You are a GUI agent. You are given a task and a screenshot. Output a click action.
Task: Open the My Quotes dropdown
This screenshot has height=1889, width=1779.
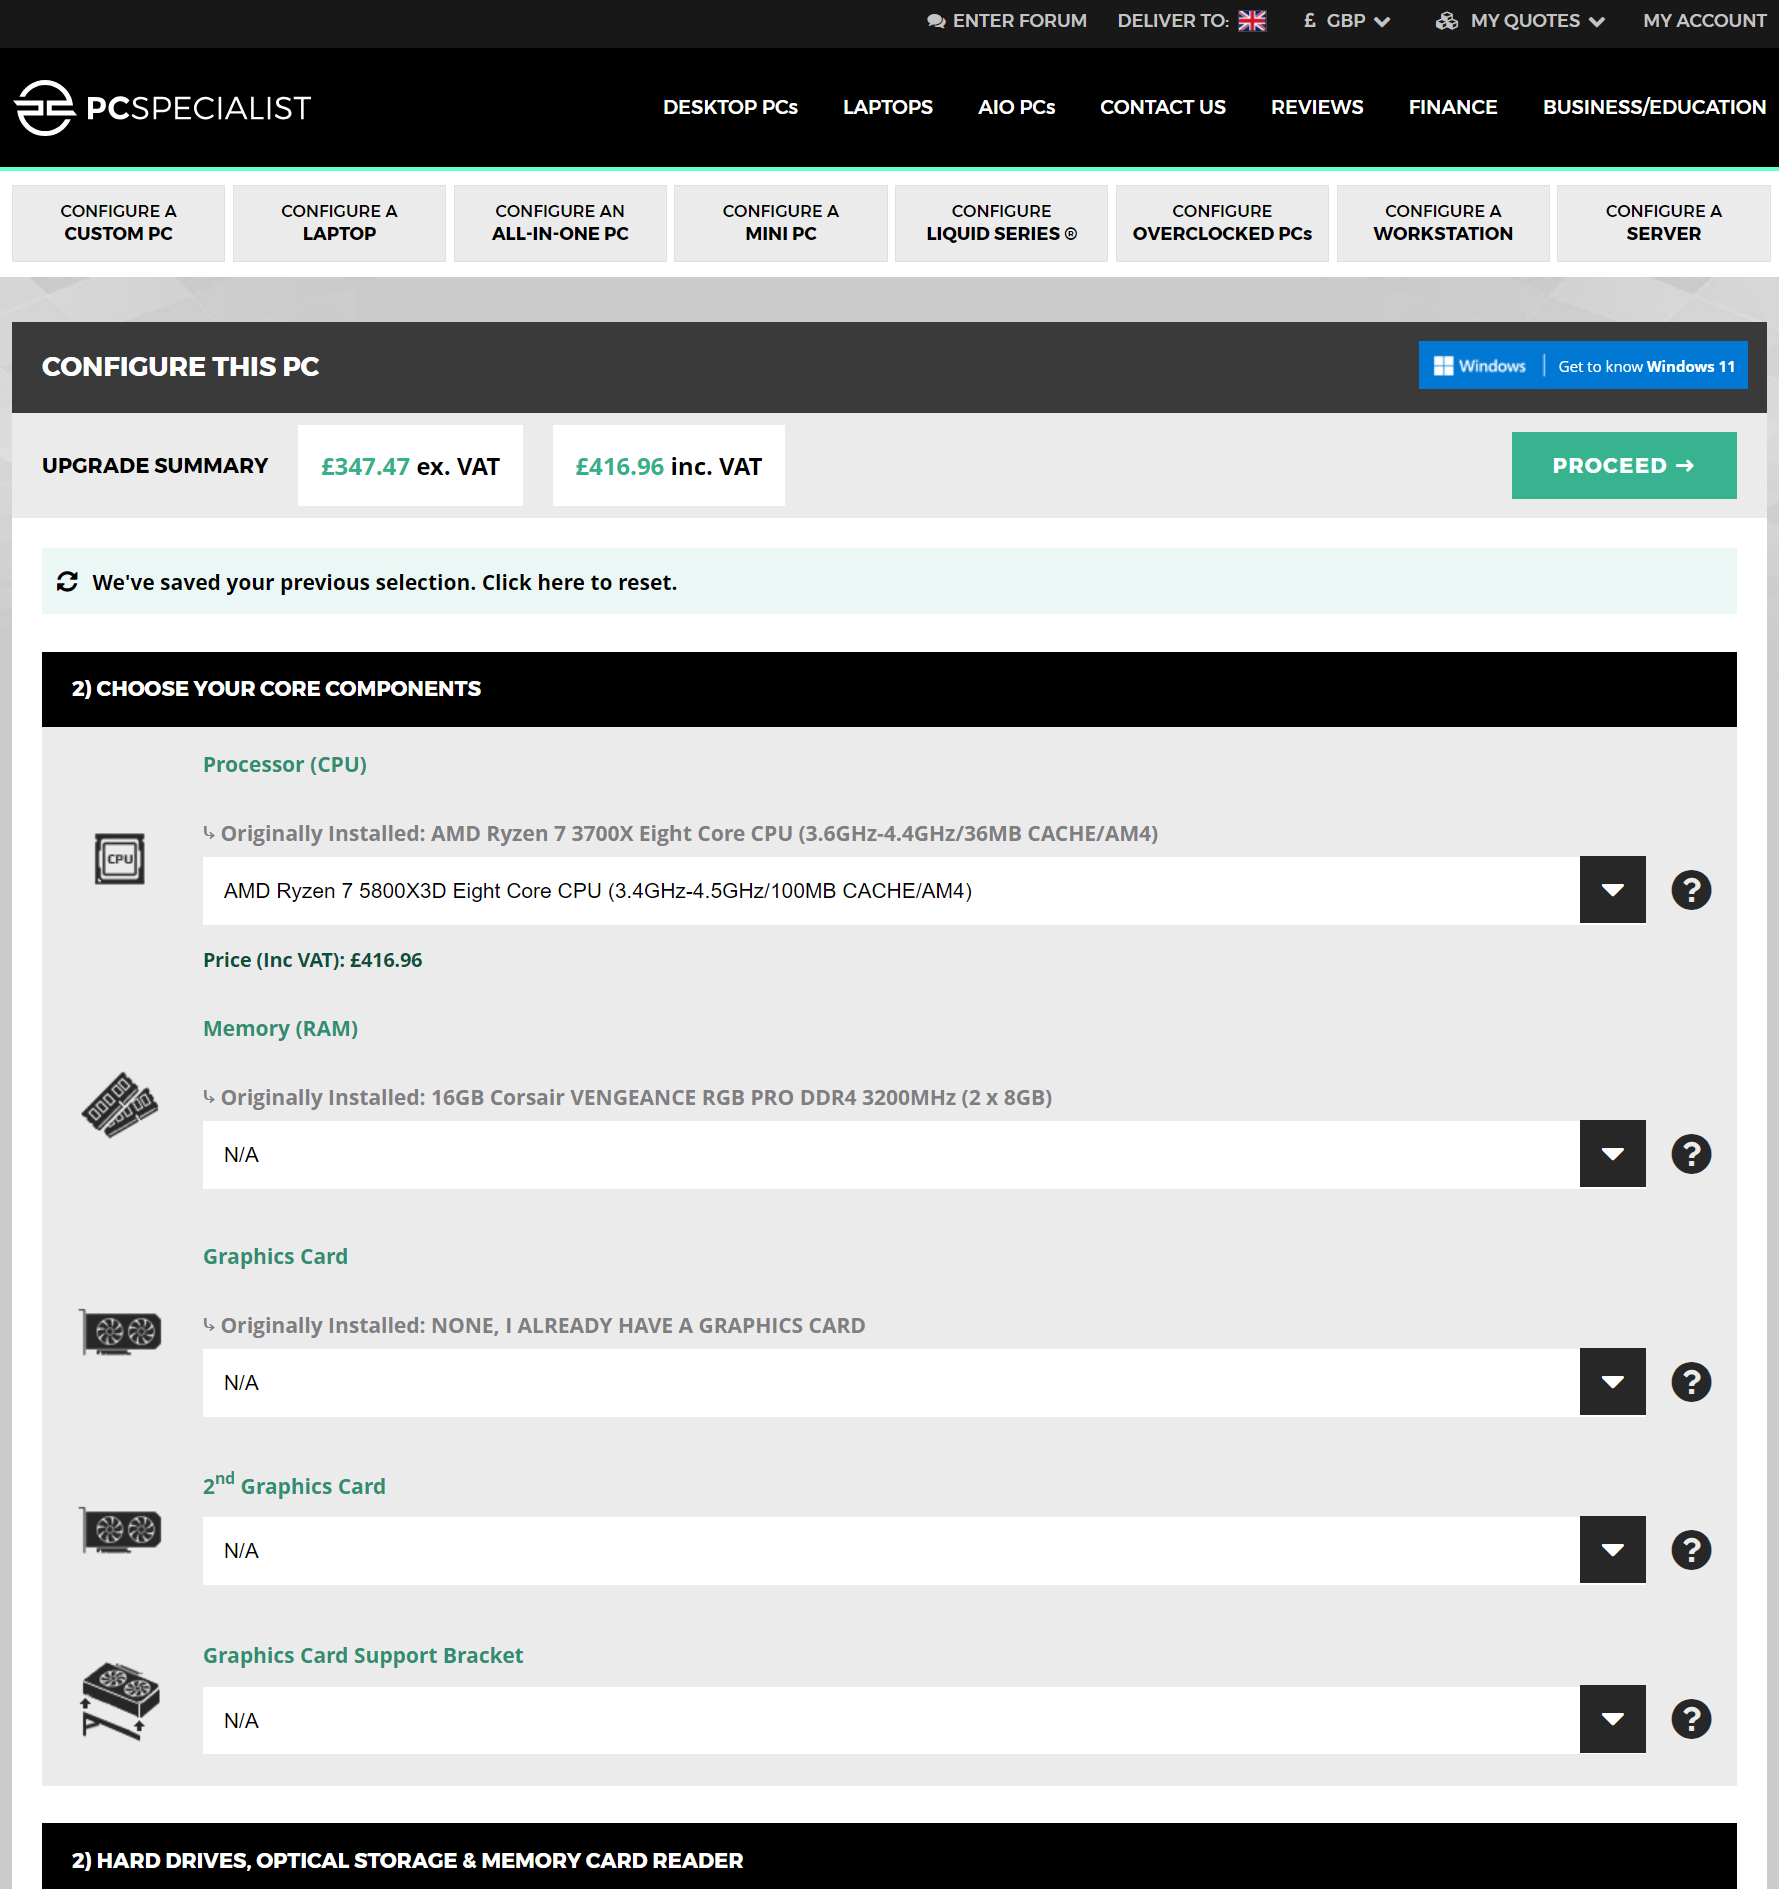click(1520, 21)
